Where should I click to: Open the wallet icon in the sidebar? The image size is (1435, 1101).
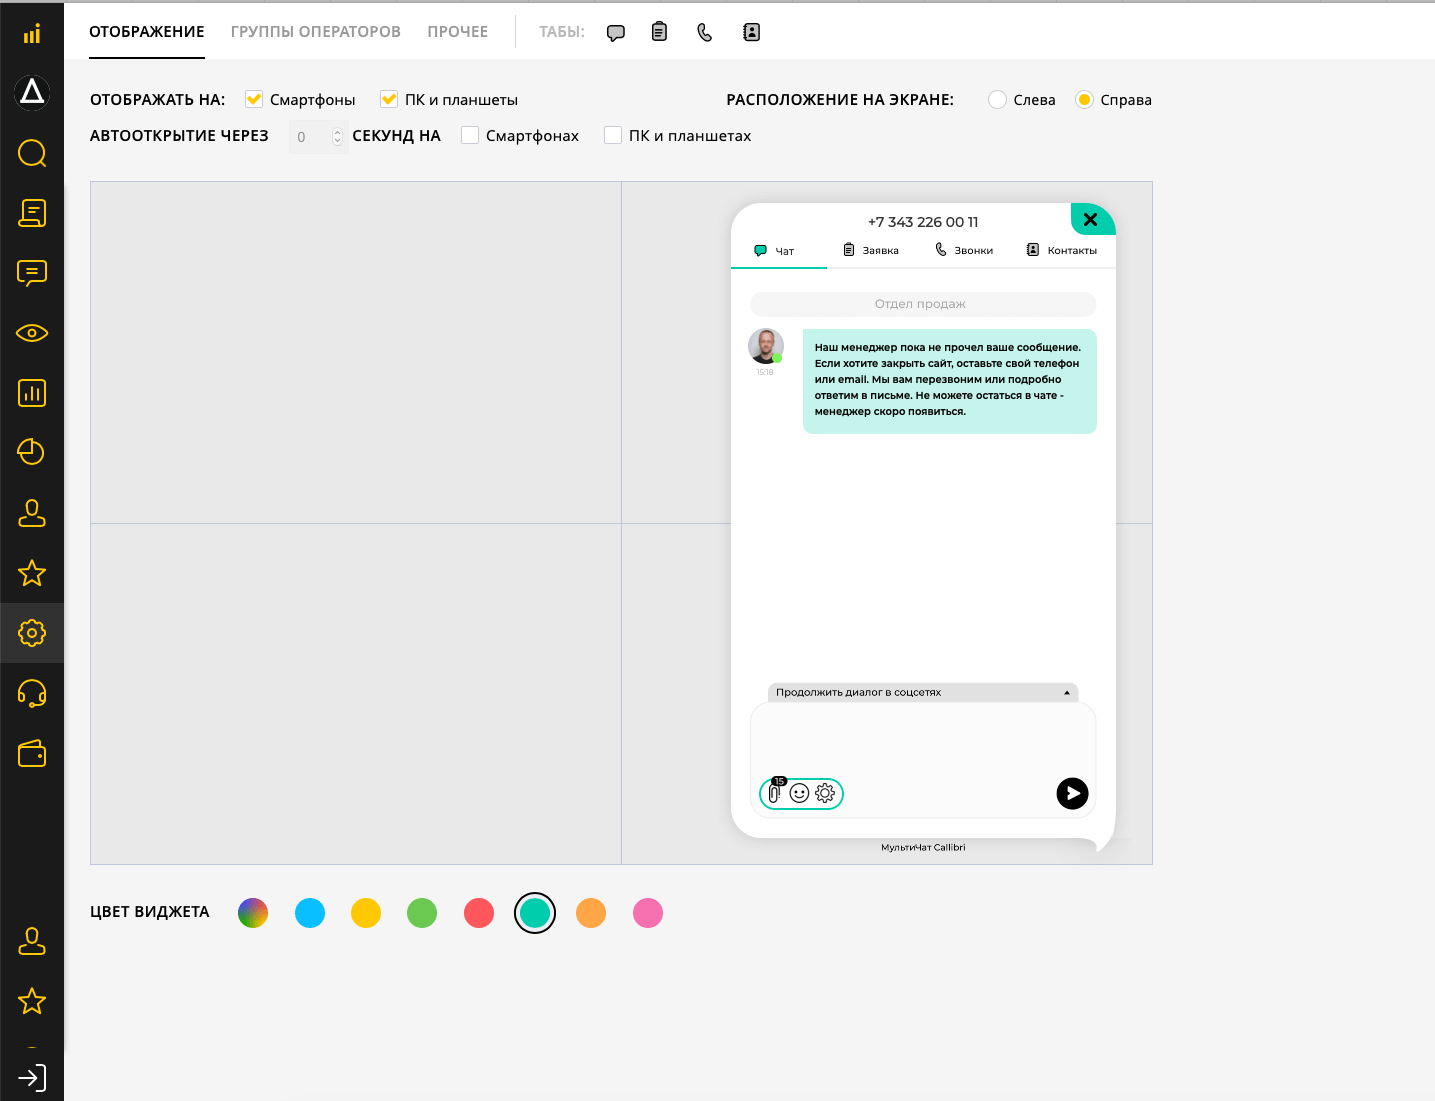click(32, 754)
